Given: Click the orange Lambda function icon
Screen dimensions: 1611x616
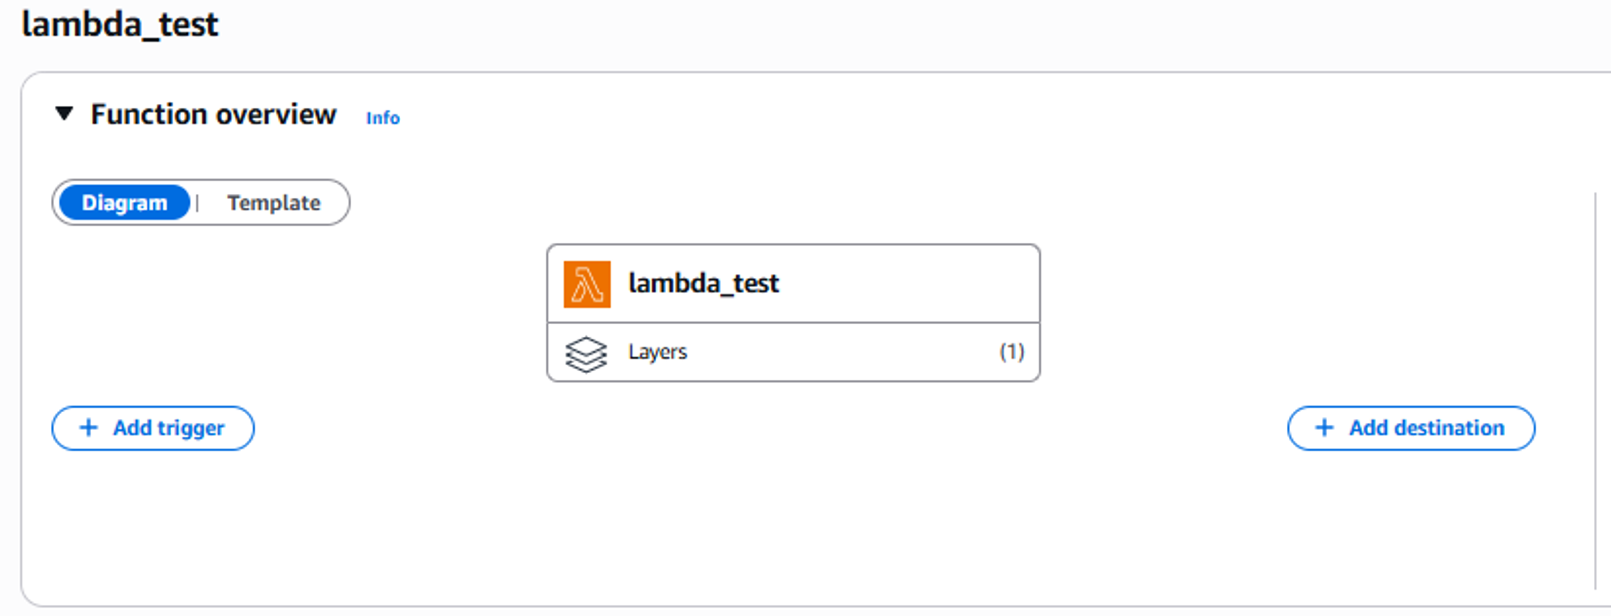Looking at the screenshot, I should [587, 284].
